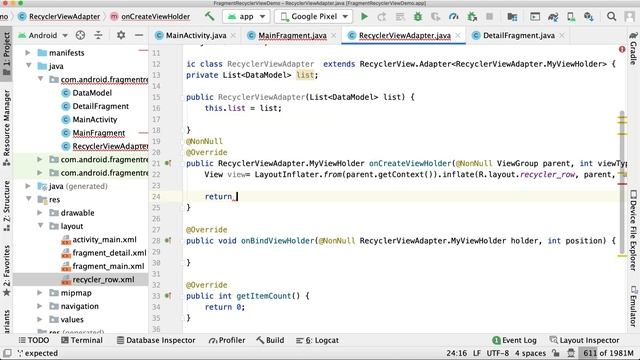Open the Profiler tool window at bottom
The width and height of the screenshot is (640, 360).
point(227,340)
